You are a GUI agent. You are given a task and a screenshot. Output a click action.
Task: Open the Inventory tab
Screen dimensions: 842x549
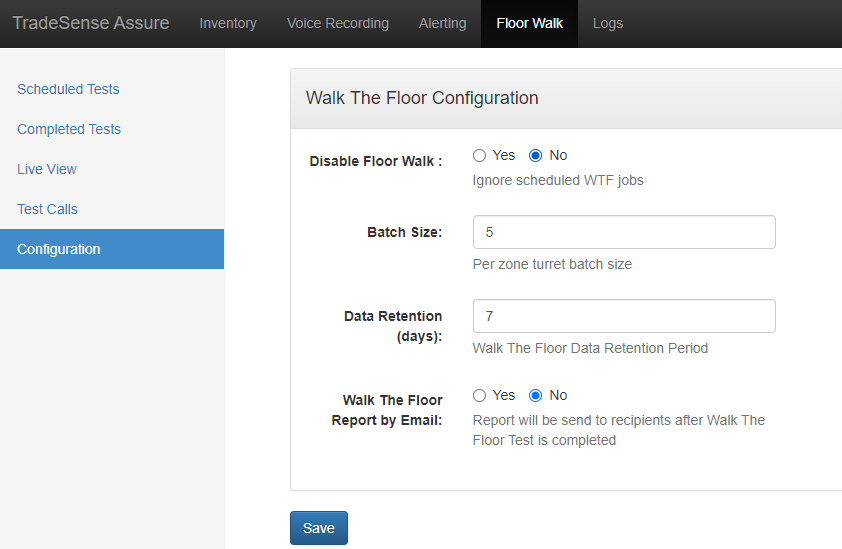tap(228, 23)
